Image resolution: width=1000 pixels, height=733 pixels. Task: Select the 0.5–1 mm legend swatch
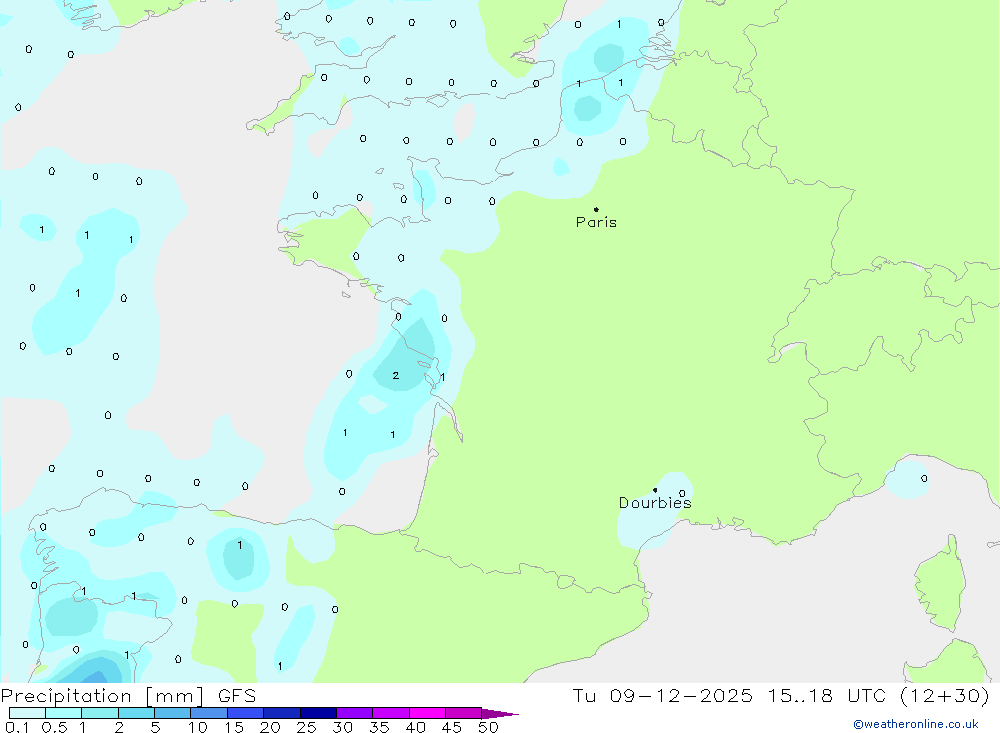(64, 713)
